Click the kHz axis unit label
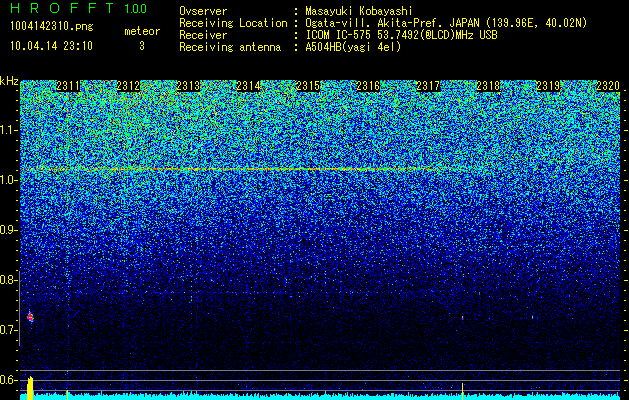 pyautogui.click(x=9, y=81)
